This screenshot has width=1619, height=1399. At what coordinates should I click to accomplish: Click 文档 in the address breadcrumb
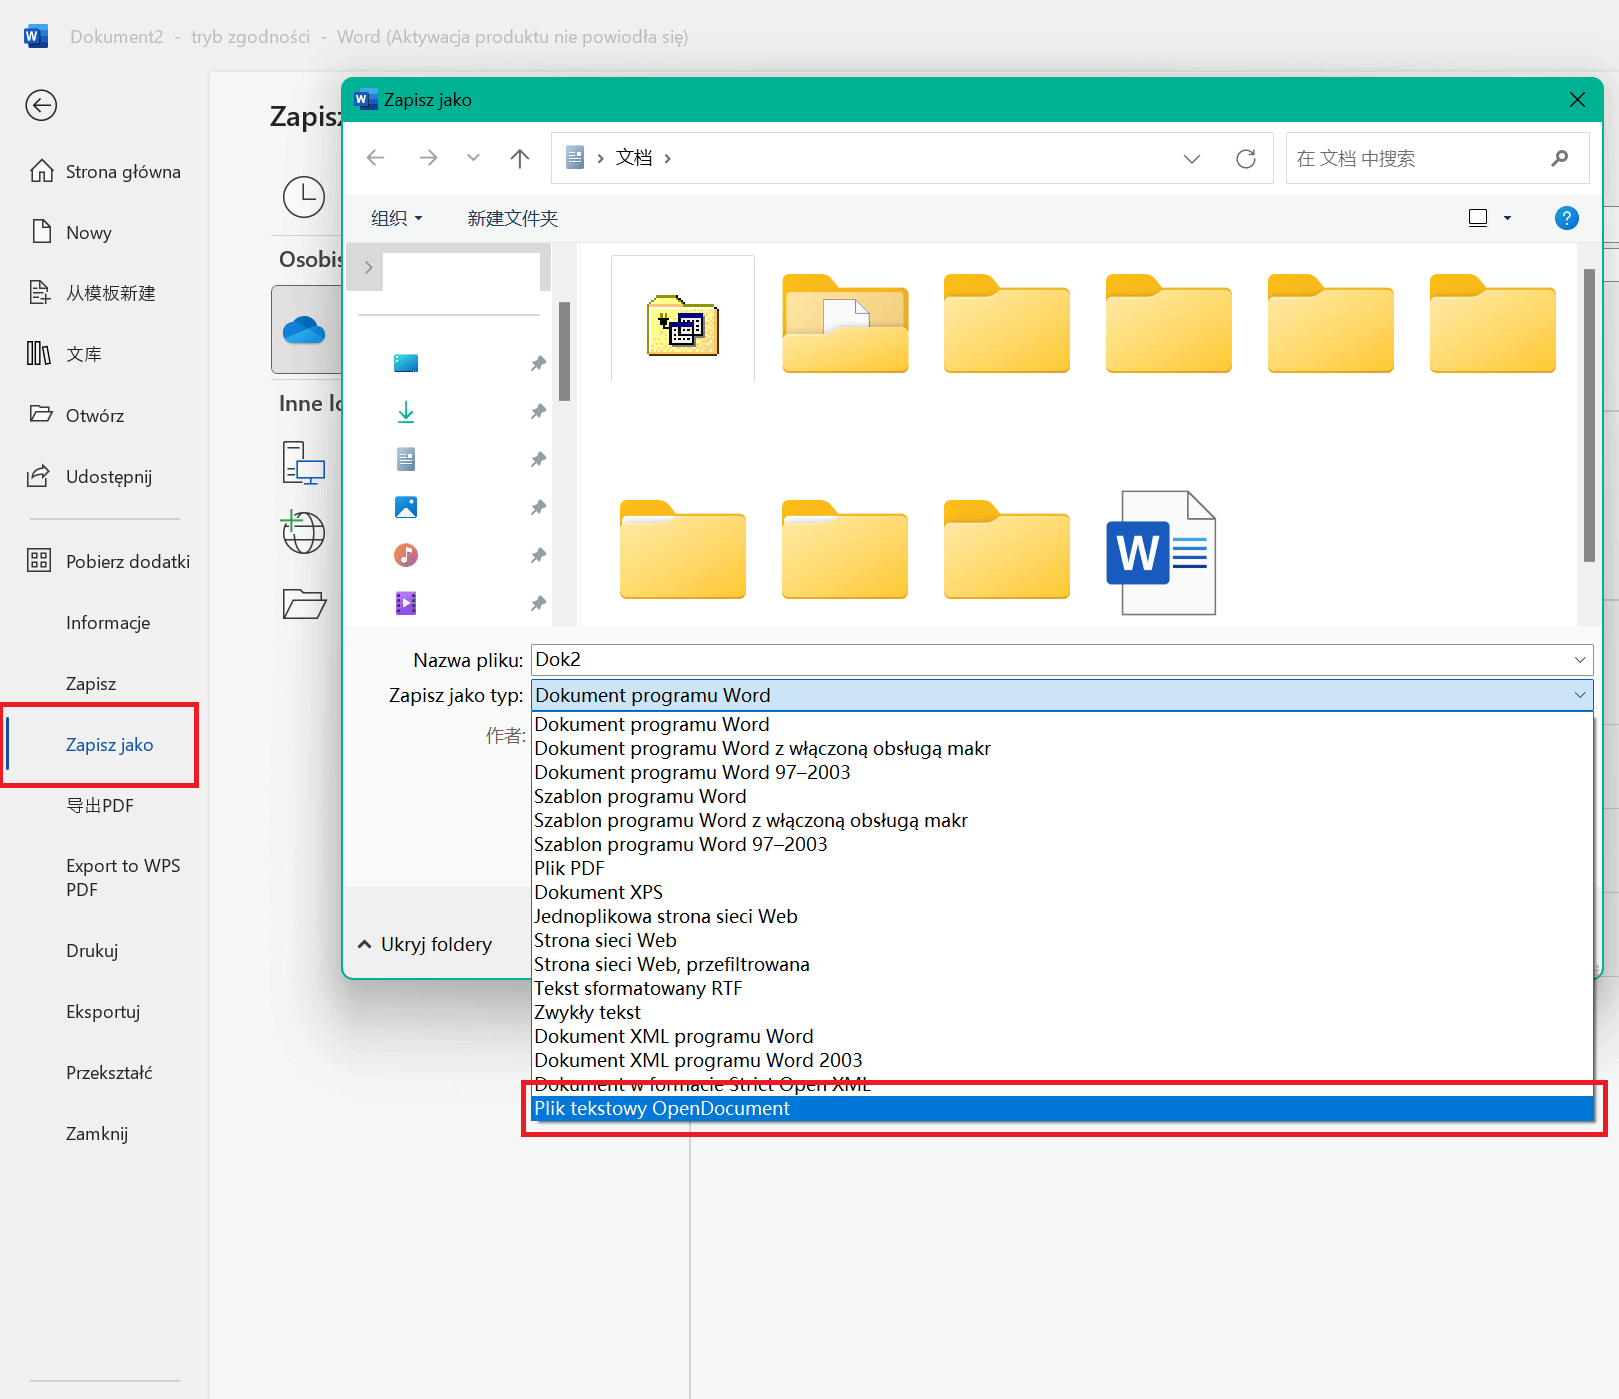tap(634, 158)
